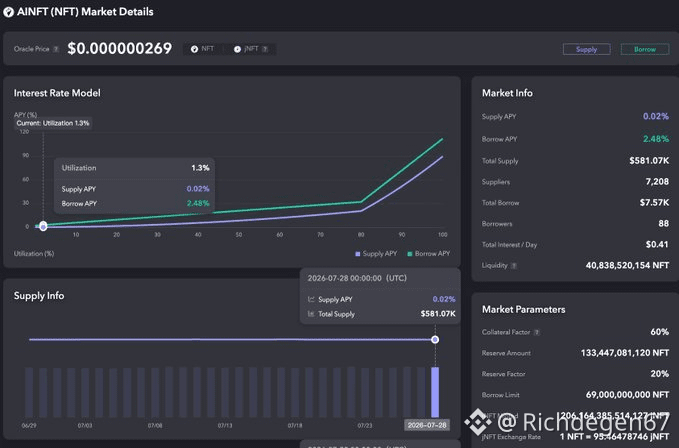The width and height of the screenshot is (679, 448).
Task: Click the Collateral Factor help icon
Action: click(x=537, y=332)
